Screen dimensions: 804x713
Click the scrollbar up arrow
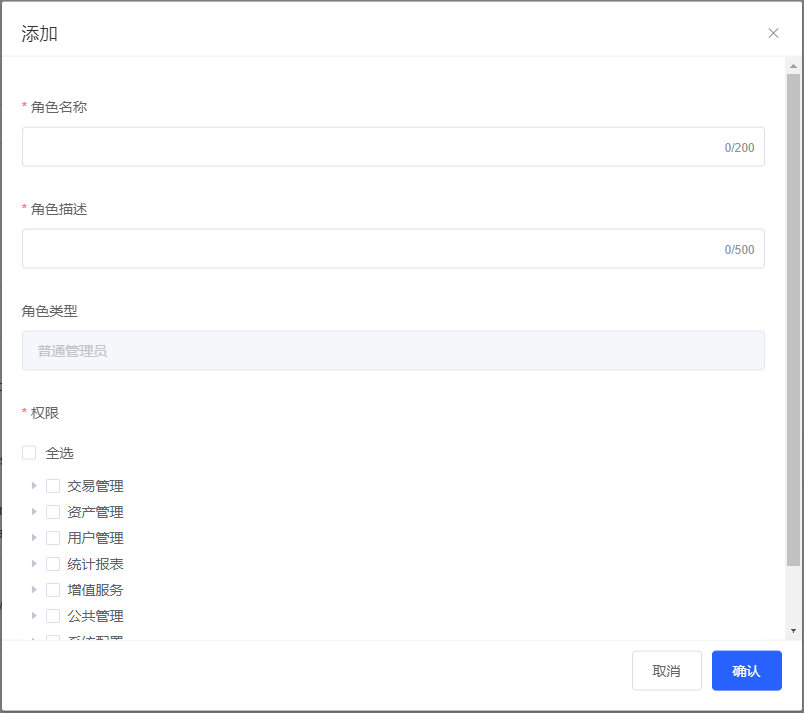click(793, 66)
